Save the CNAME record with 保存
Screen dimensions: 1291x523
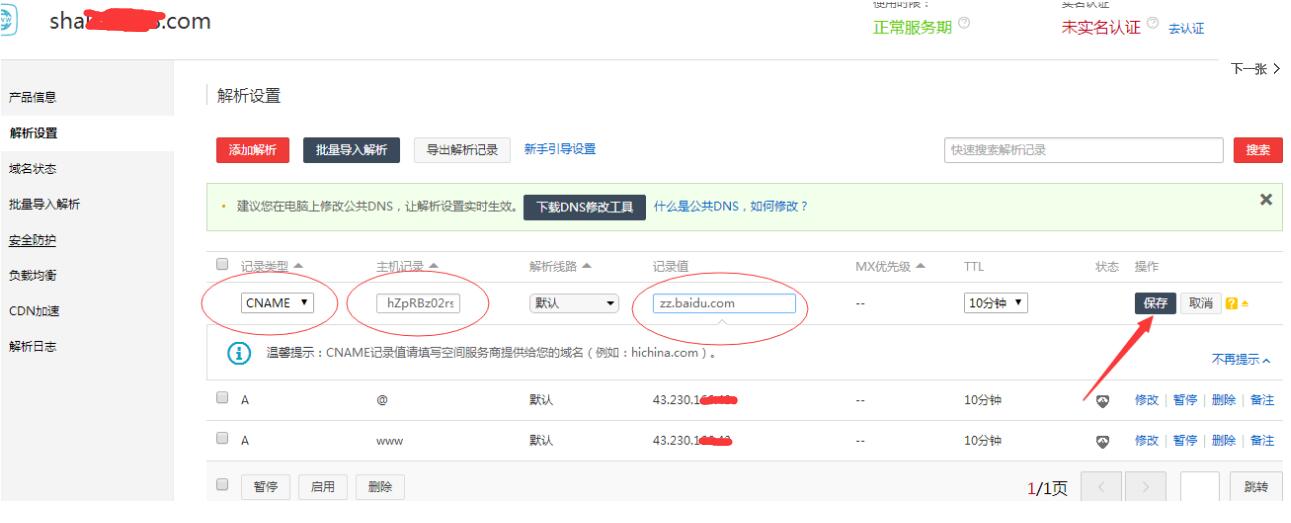1155,304
